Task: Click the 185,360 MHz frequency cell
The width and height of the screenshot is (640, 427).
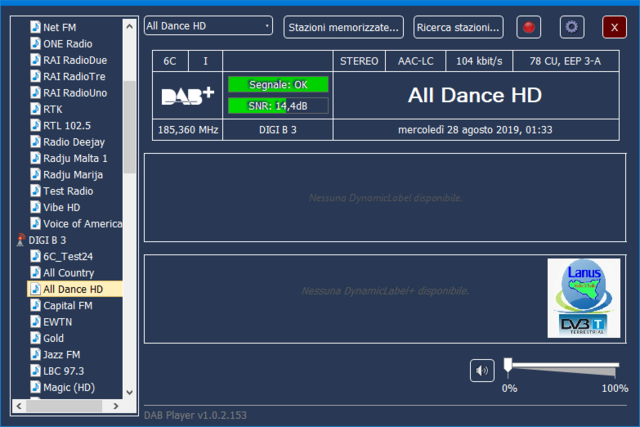Action: click(188, 130)
